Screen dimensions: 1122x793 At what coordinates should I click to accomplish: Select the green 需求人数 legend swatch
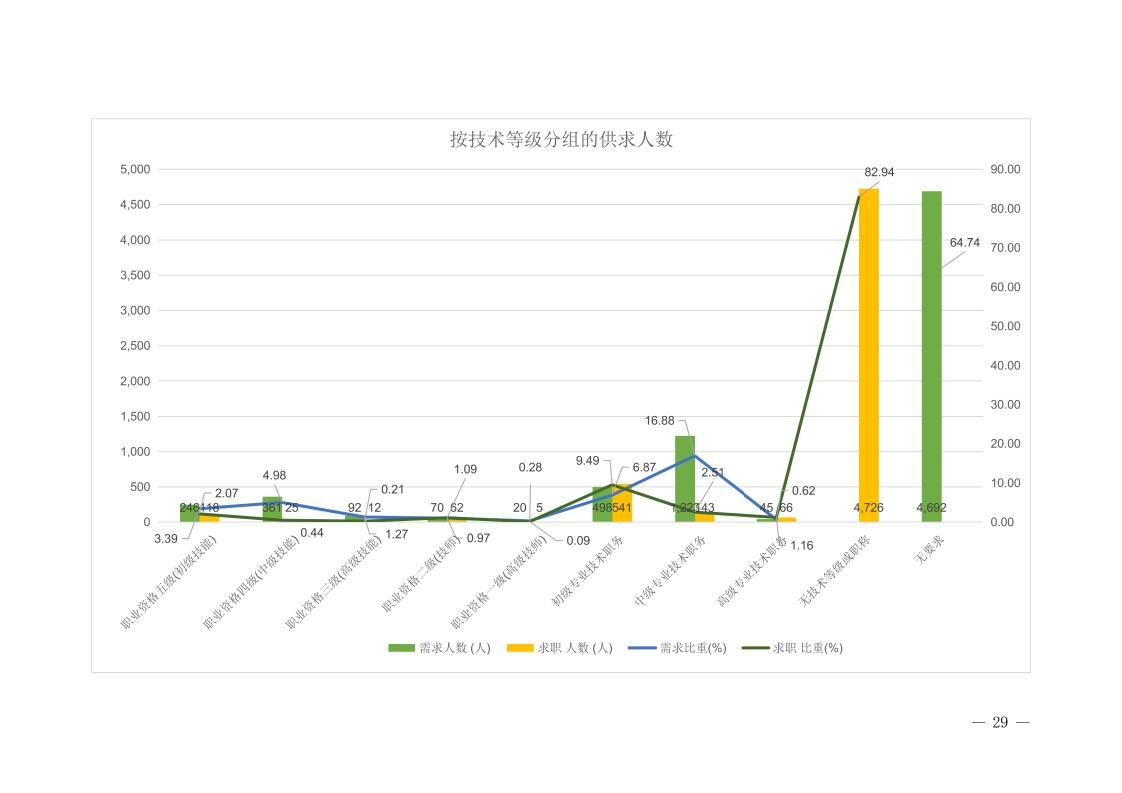pyautogui.click(x=401, y=648)
